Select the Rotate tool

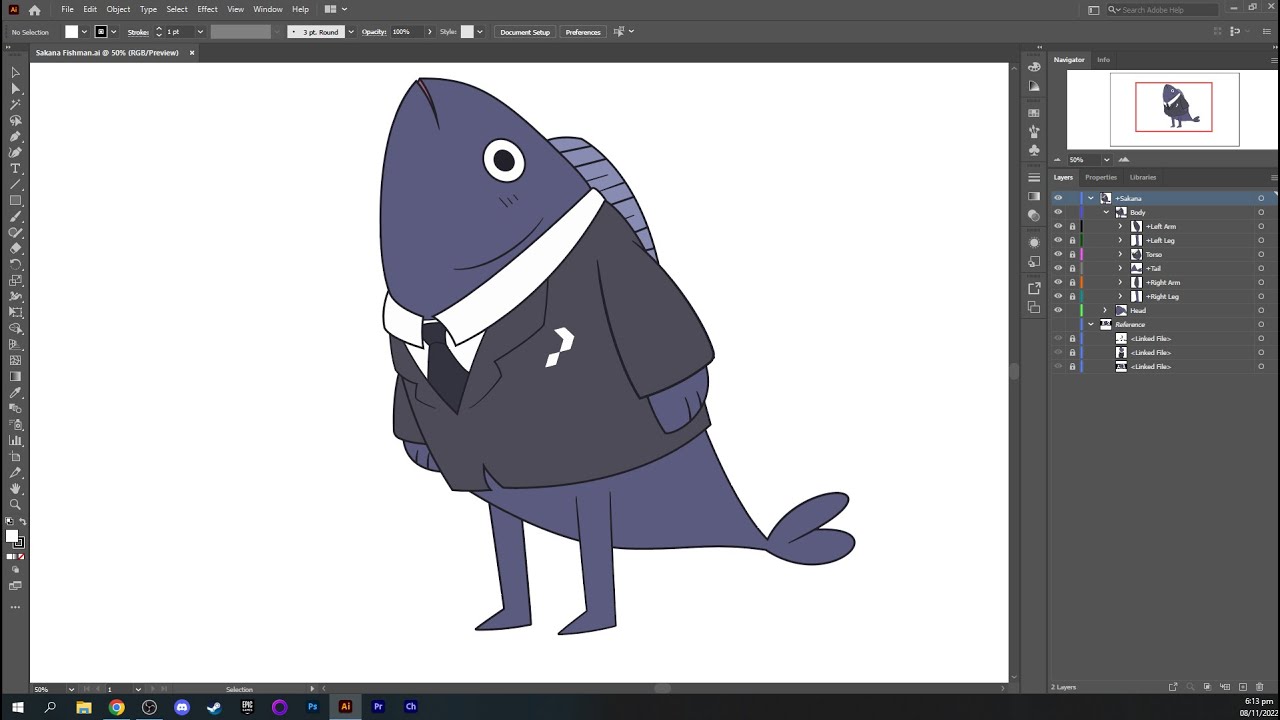click(15, 264)
